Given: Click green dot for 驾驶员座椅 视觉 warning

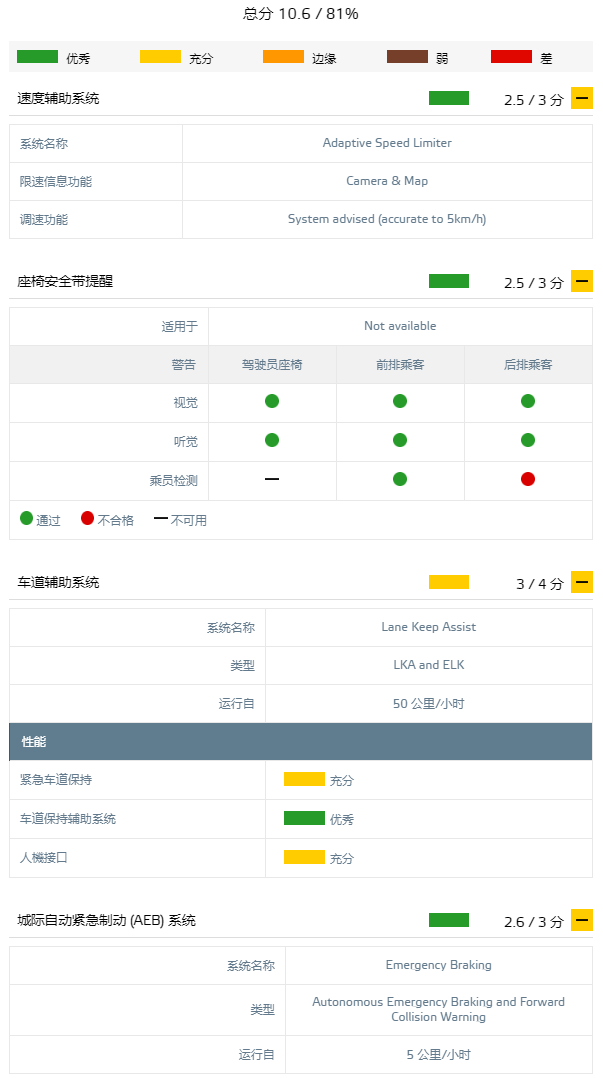Looking at the screenshot, I should [272, 401].
